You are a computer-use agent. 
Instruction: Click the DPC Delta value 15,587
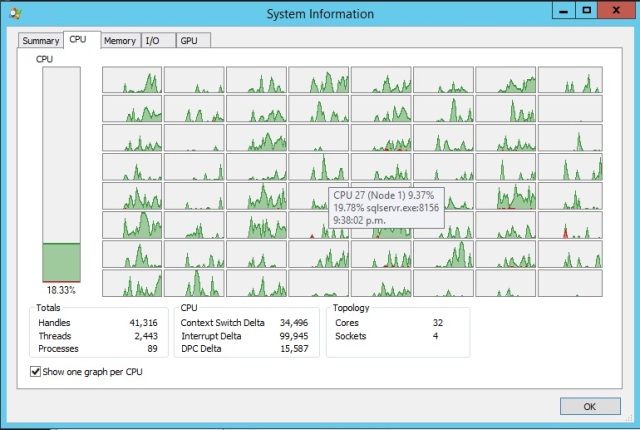(294, 349)
